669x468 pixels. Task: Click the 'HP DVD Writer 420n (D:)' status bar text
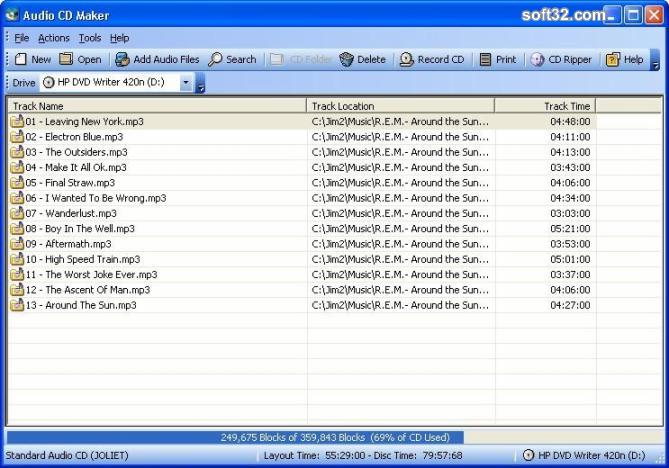(591, 455)
